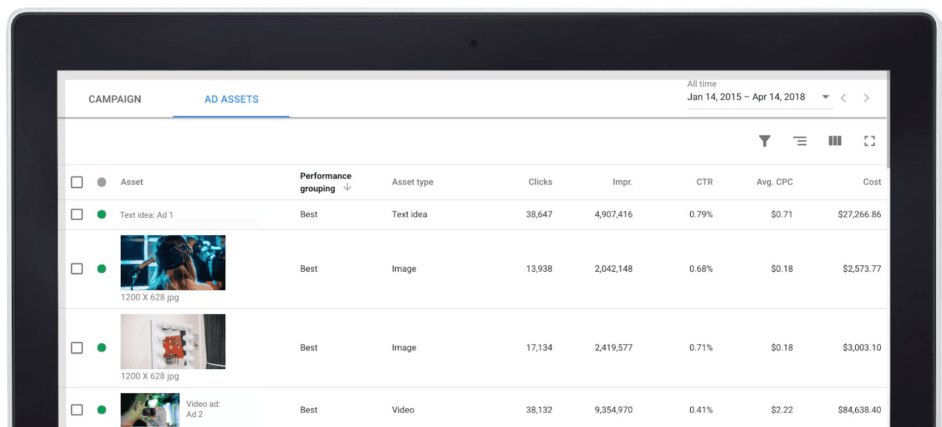Click '1200 X 628 jpg' under concert image
Viewport: 942px width, 427px height.
coord(150,297)
